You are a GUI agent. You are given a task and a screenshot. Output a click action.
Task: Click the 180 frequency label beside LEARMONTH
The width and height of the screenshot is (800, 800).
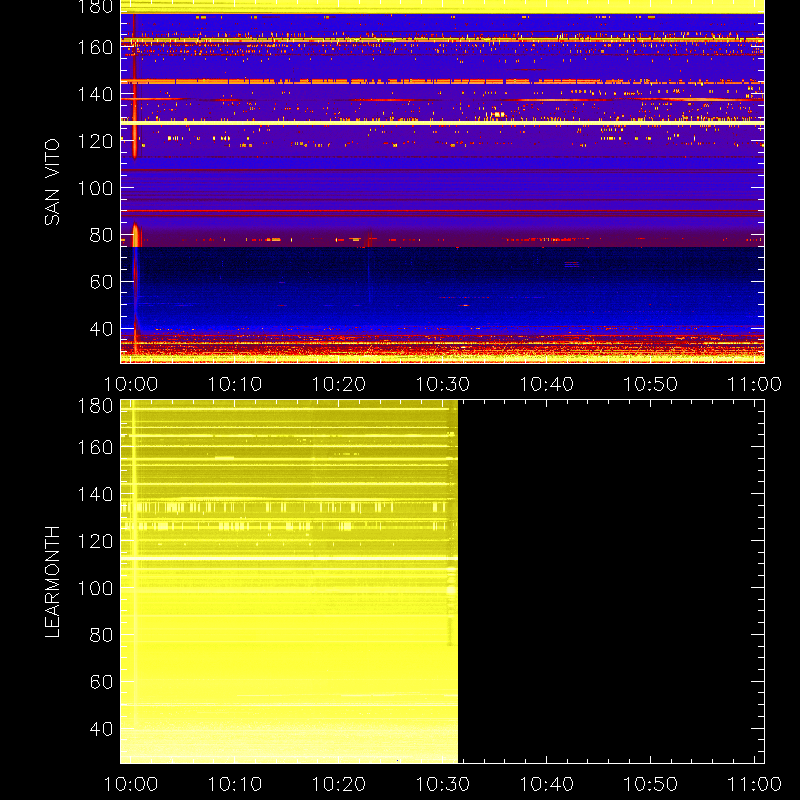[95, 406]
